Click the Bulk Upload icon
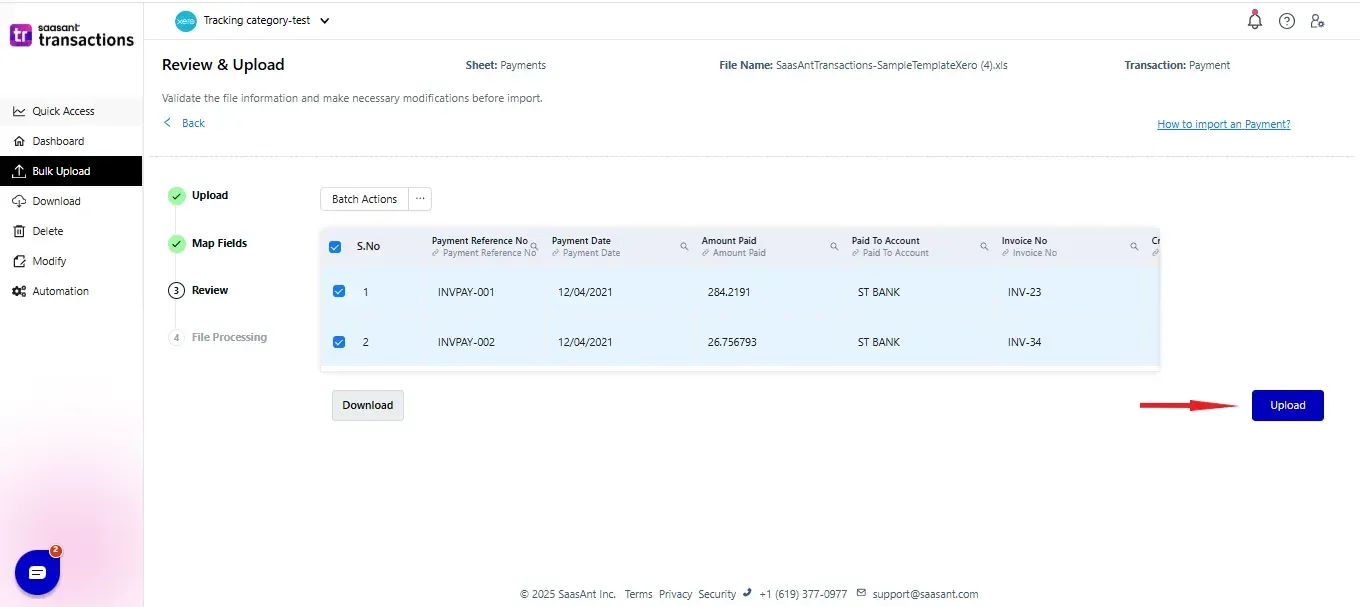This screenshot has height=607, width=1360. click(19, 171)
